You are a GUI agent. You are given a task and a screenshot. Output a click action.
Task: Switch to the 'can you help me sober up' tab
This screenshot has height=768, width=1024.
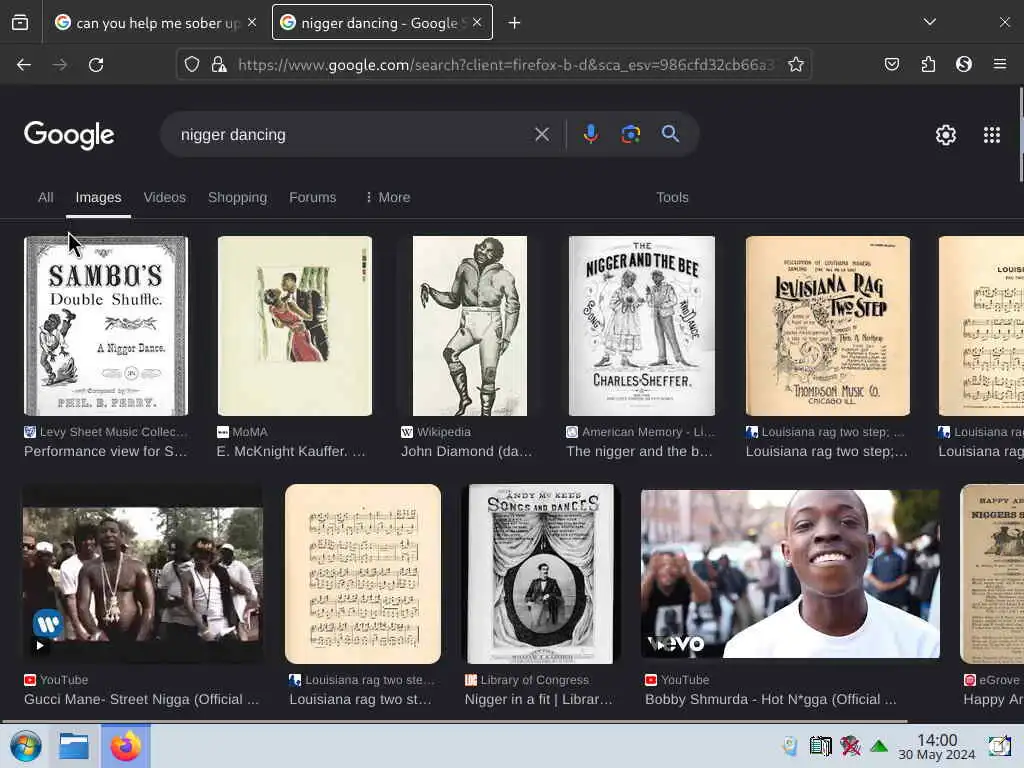pyautogui.click(x=157, y=23)
